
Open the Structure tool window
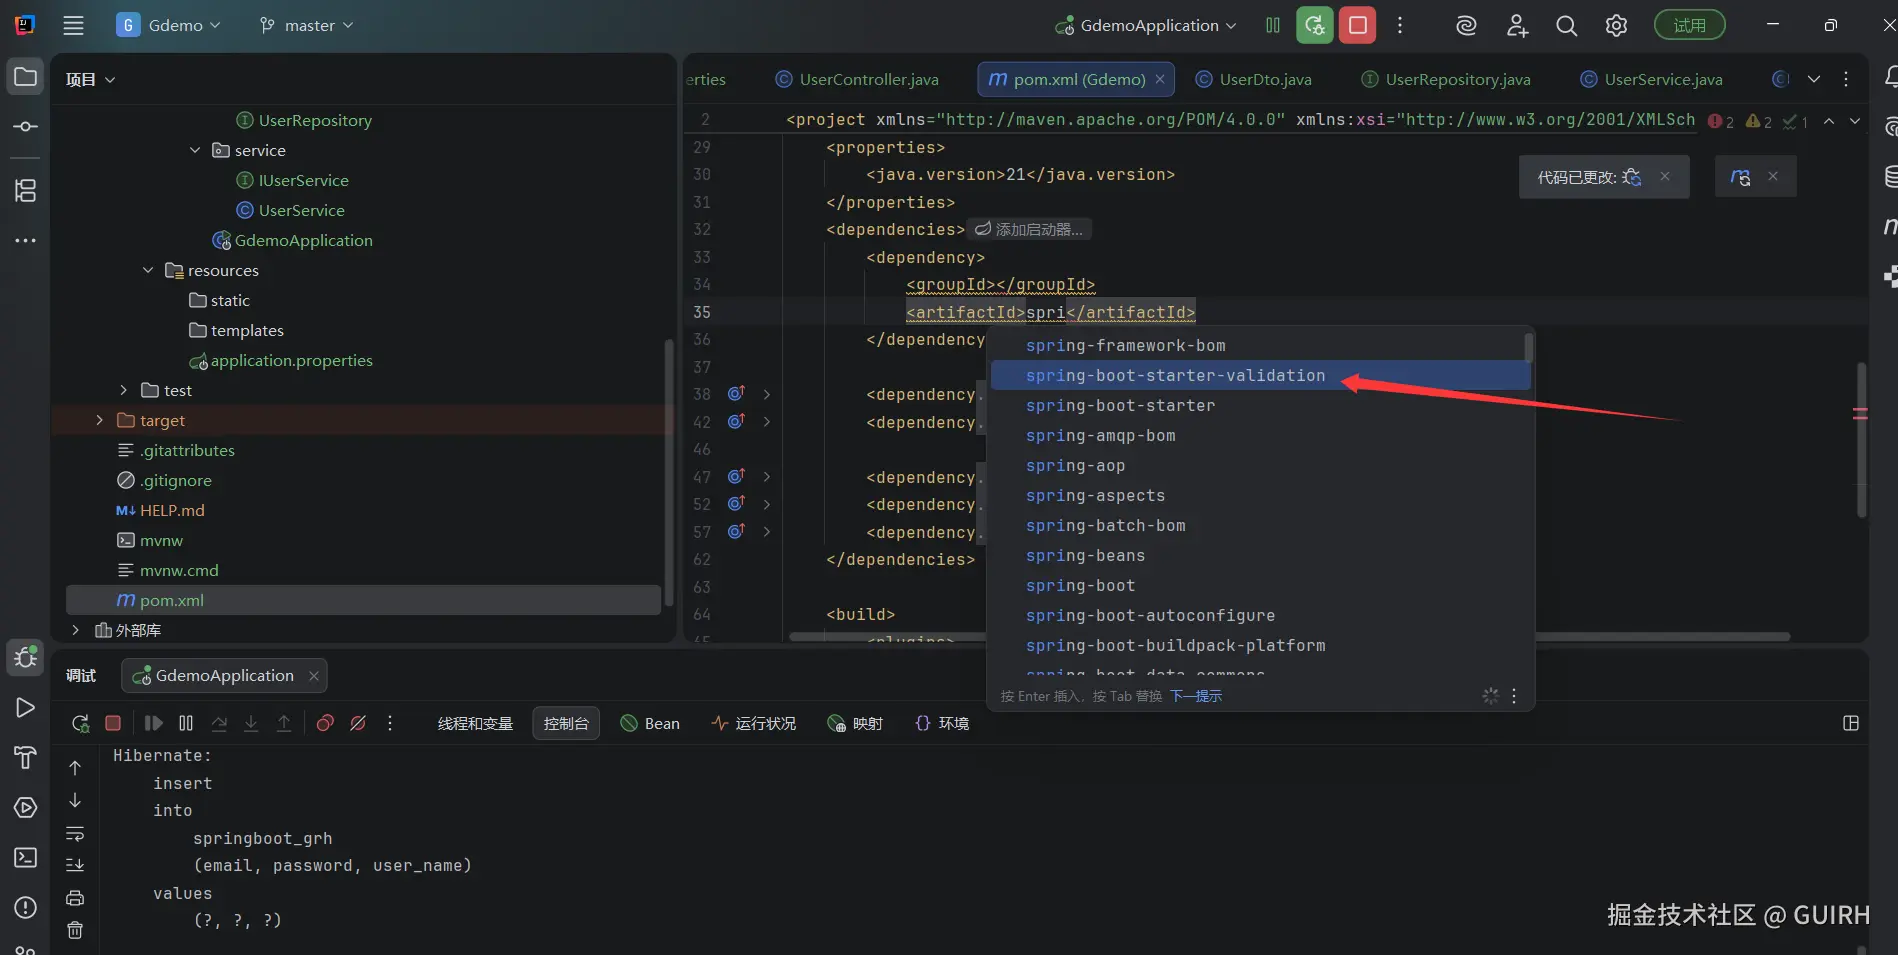[x=26, y=190]
